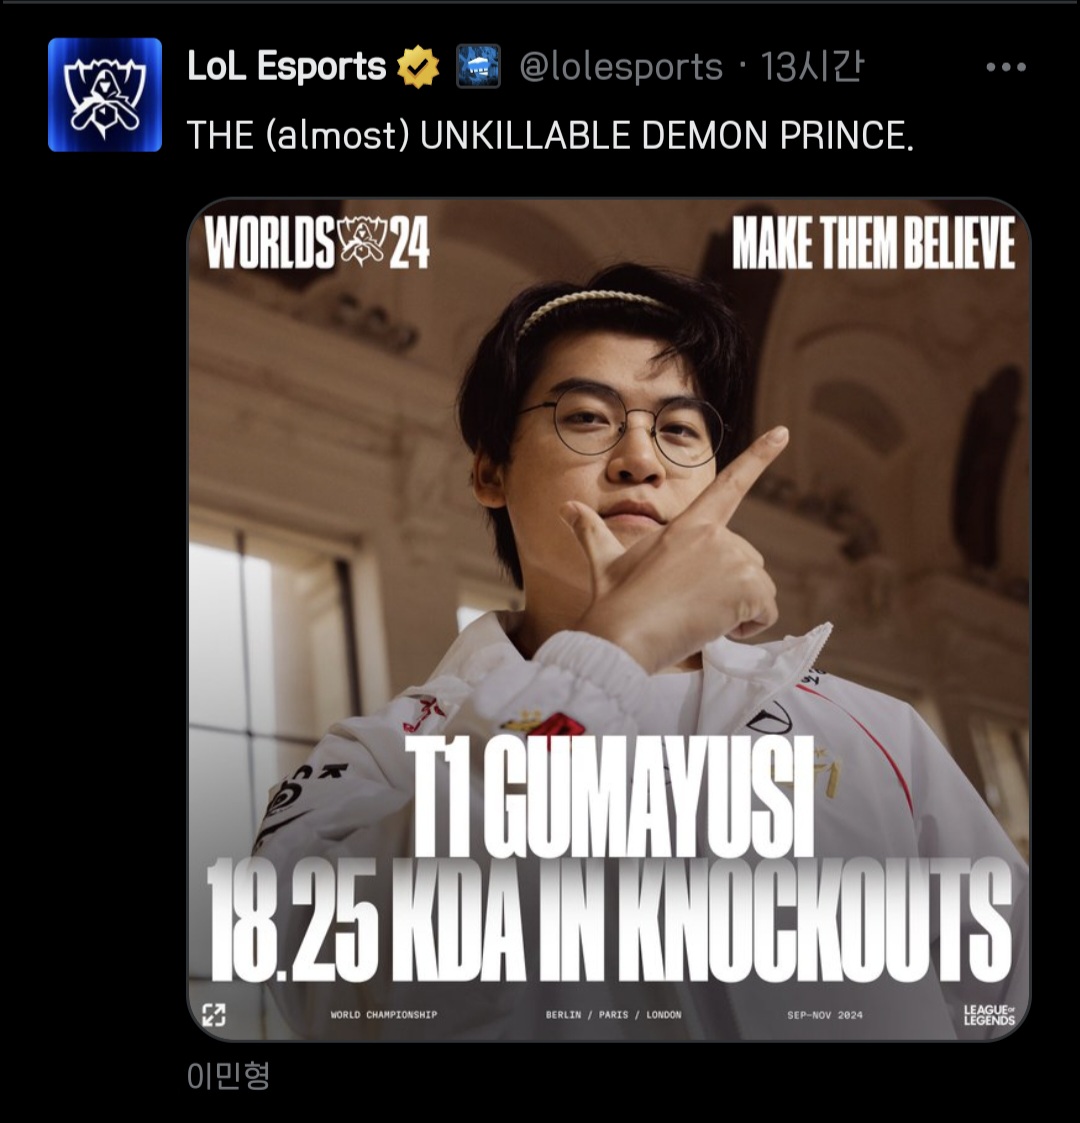Viewport: 1080px width, 1123px height.
Task: Click the SEP-NOV 2024 footer text
Action: pyautogui.click(x=824, y=1015)
